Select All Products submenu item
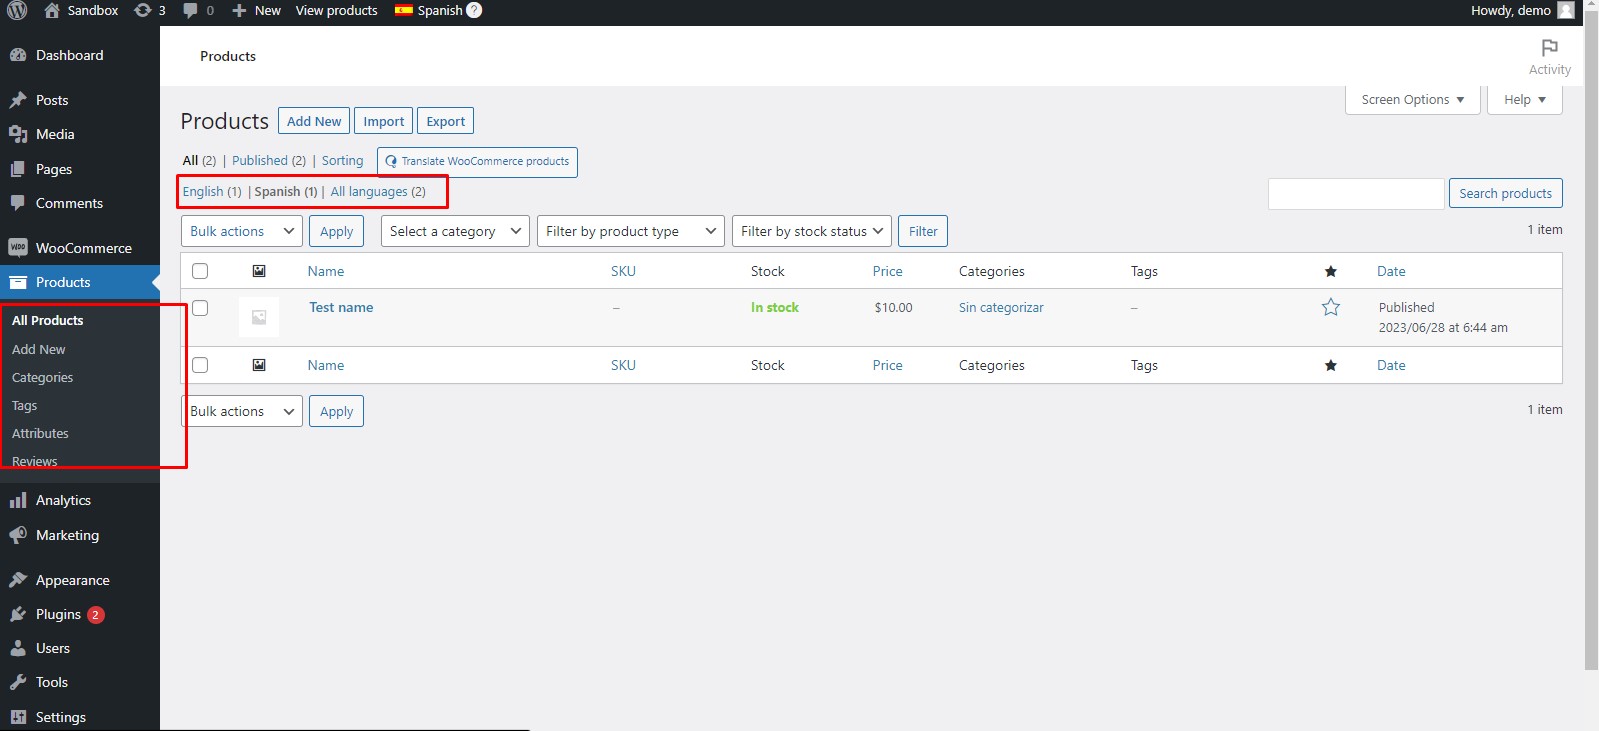 (48, 320)
